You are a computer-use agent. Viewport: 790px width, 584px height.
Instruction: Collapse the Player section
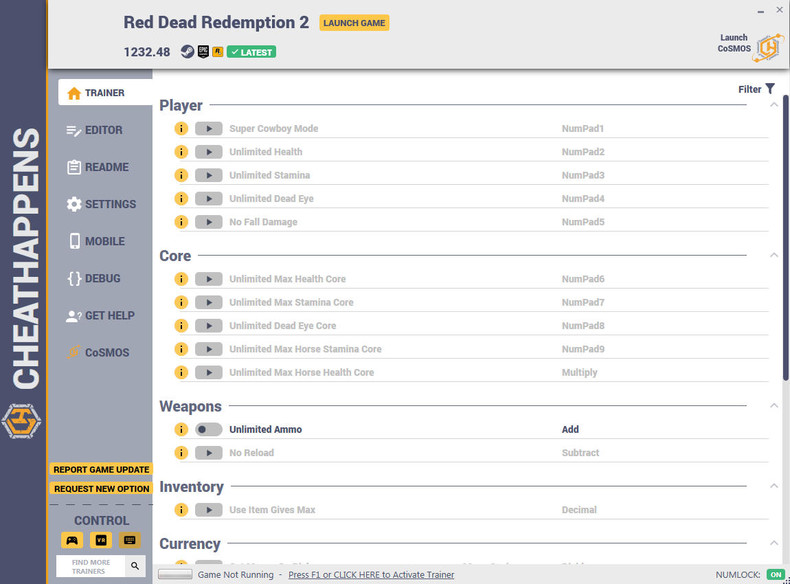774,105
